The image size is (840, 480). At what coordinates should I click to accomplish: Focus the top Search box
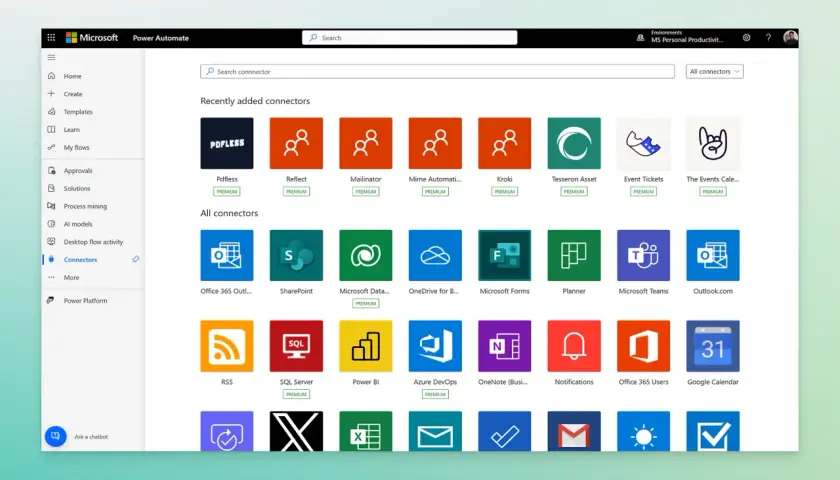tap(410, 38)
